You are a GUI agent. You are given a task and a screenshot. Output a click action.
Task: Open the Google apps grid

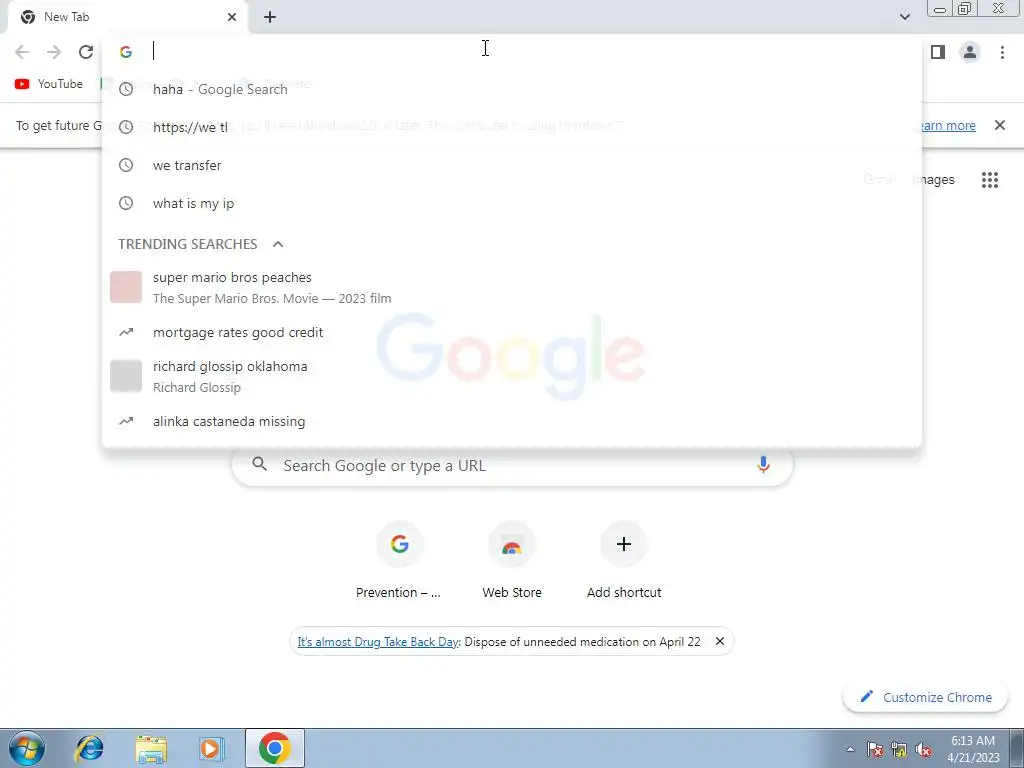click(x=990, y=180)
